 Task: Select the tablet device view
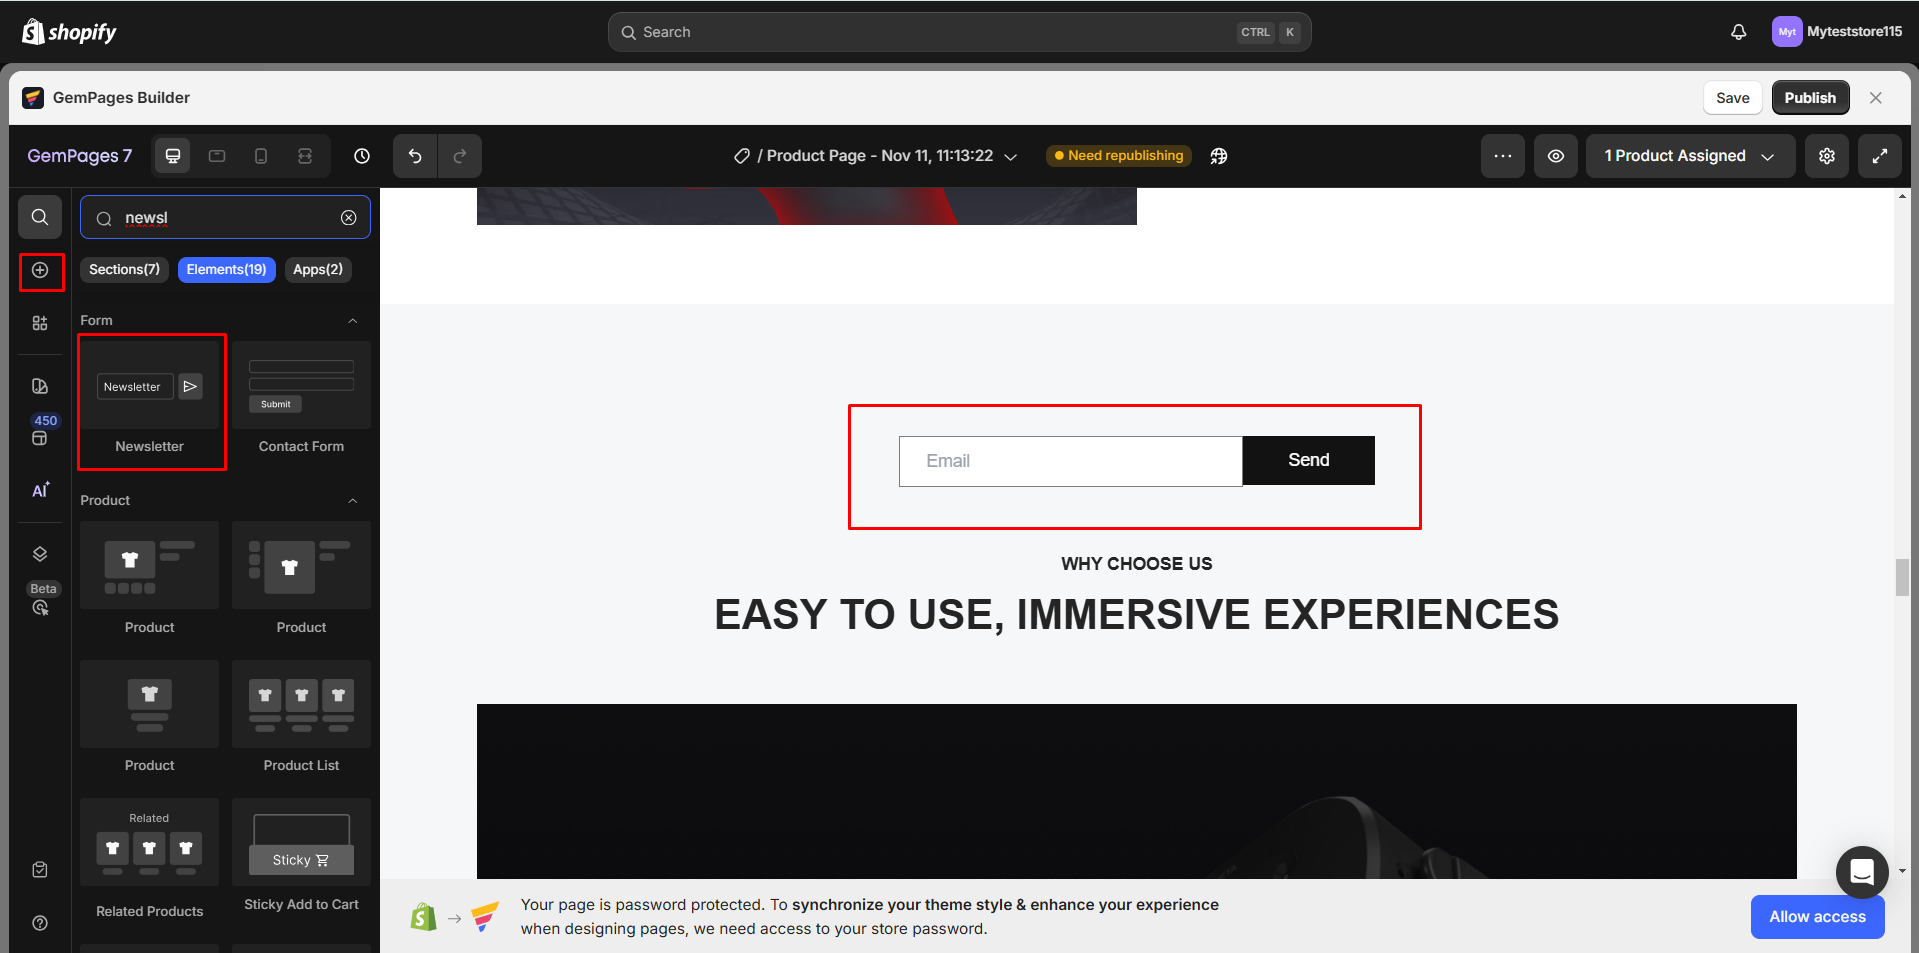click(216, 156)
